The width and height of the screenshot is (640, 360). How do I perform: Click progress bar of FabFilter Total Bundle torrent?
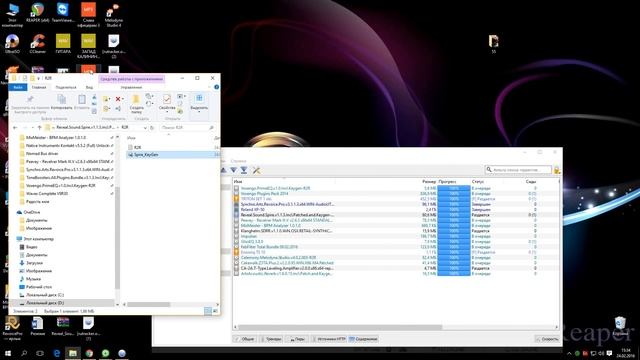pyautogui.click(x=454, y=247)
